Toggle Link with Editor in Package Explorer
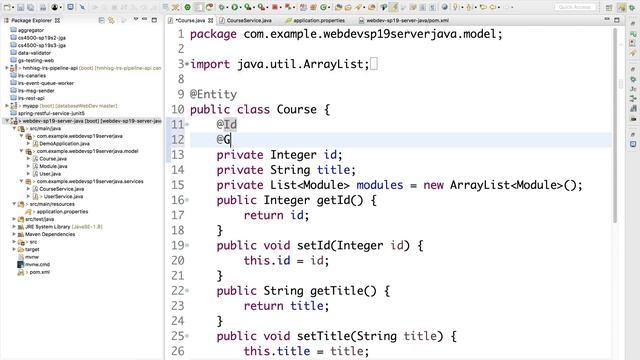This screenshot has width=640, height=360. 111,20
